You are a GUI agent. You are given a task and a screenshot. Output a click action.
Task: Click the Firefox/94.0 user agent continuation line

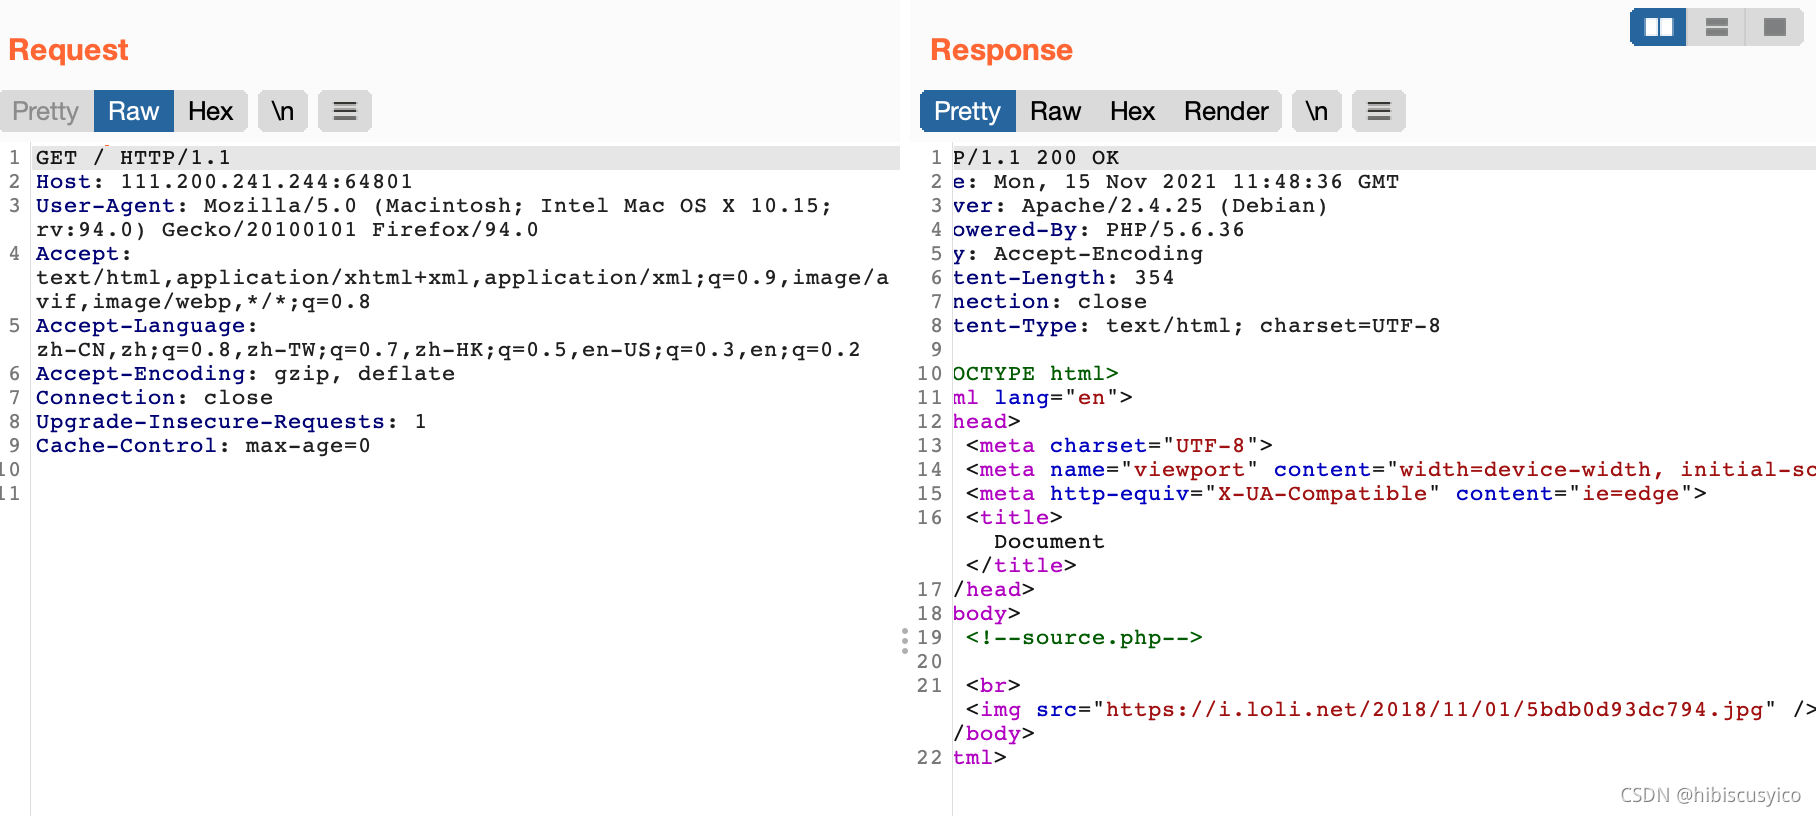point(287,230)
